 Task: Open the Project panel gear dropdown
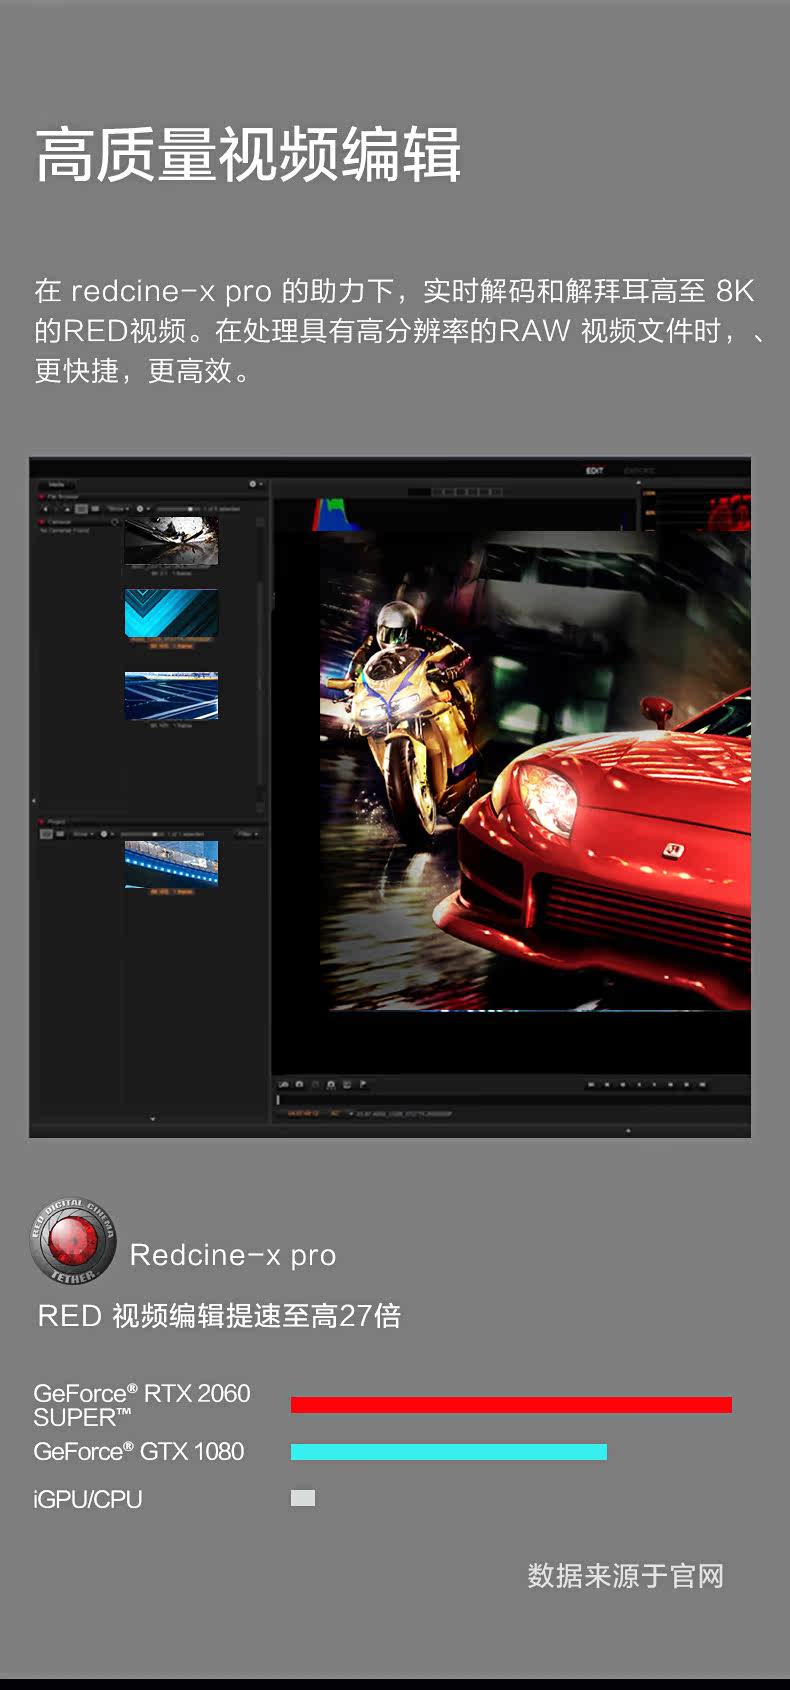(x=106, y=834)
